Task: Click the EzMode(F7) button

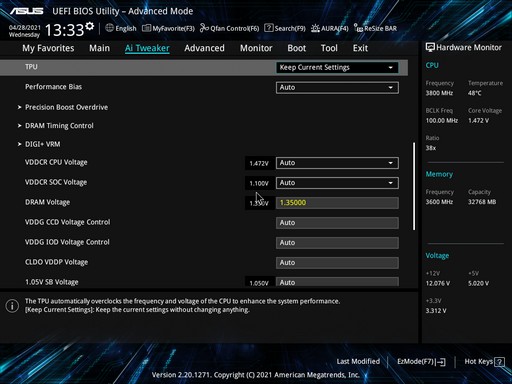Action: [421, 362]
